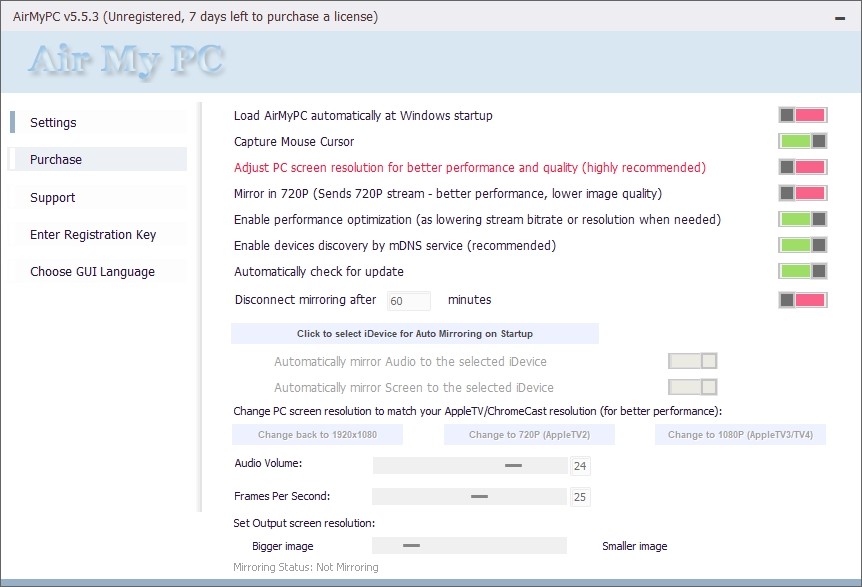Disable performance optimization toggle
Screen dimensions: 862x587
click(803, 219)
